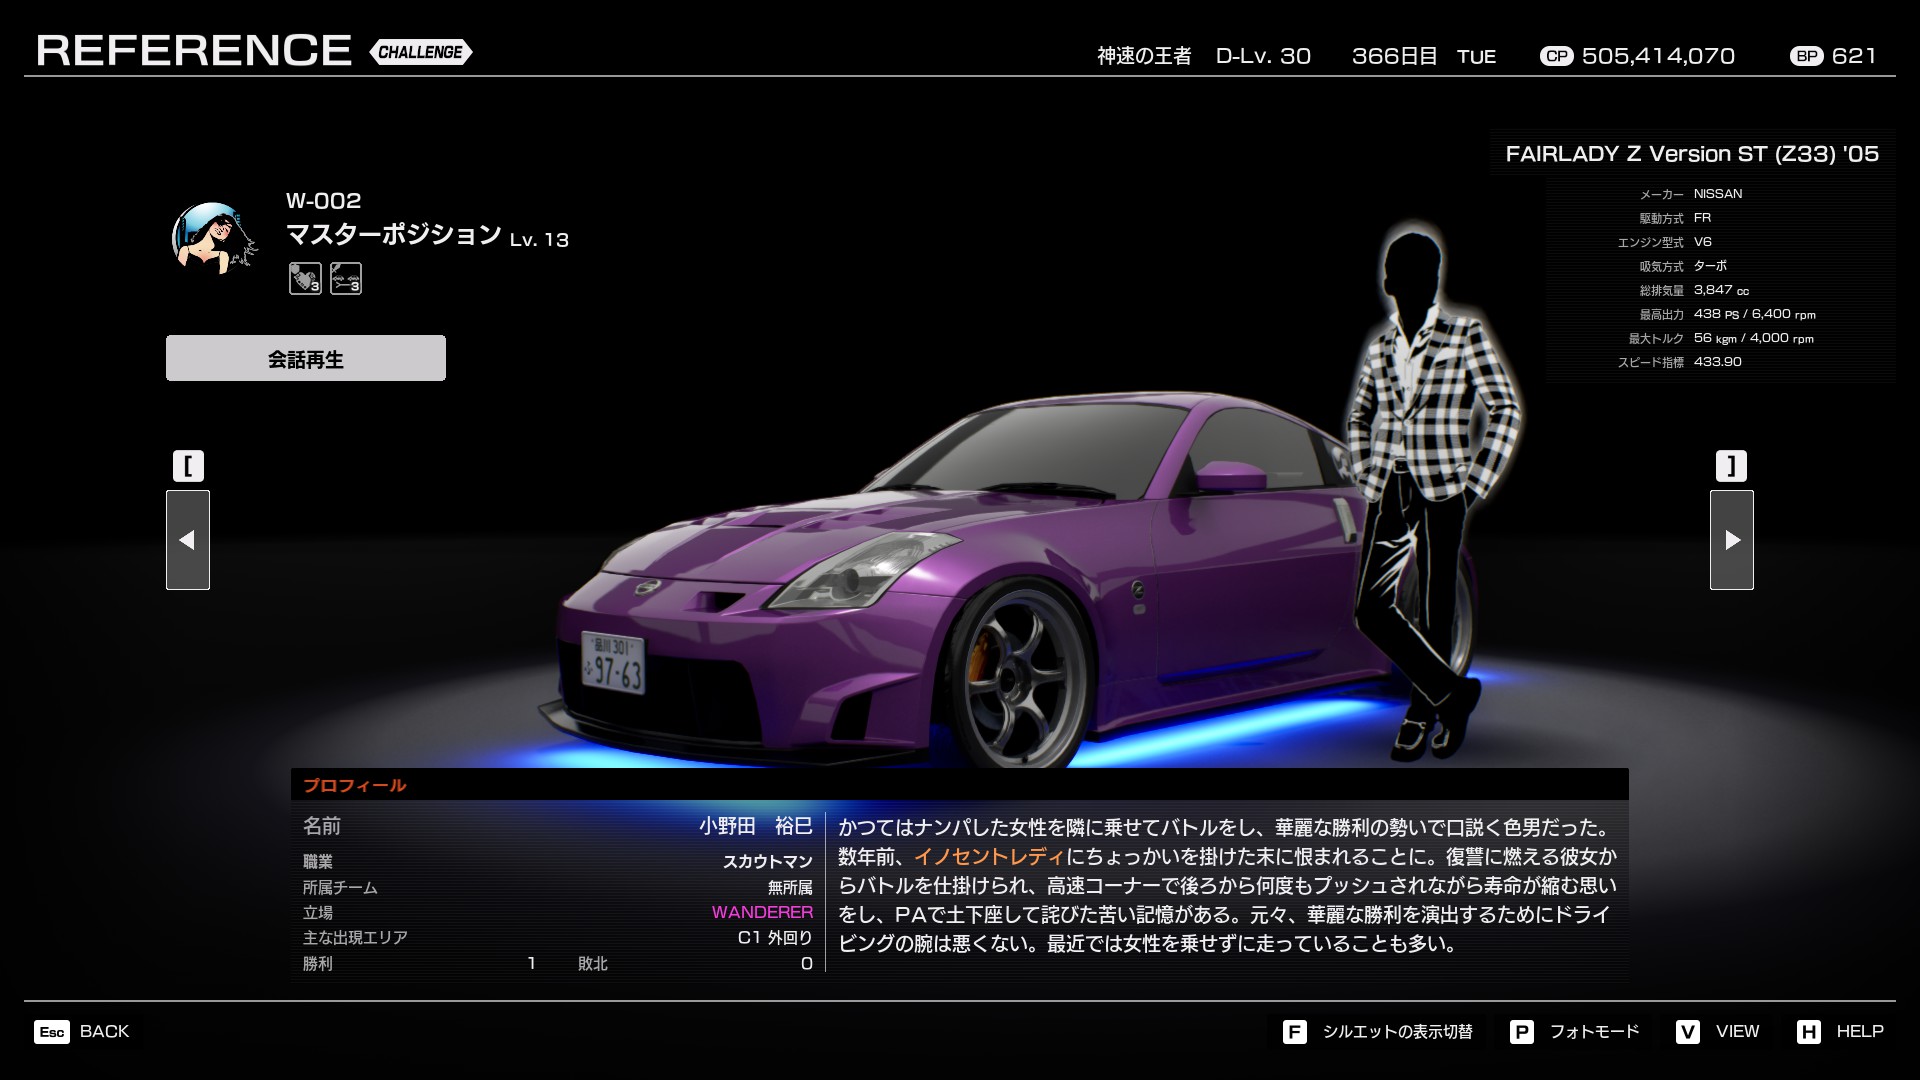Image resolution: width=1920 pixels, height=1080 pixels.
Task: Click the two-cars skill badge icon
Action: tap(346, 278)
